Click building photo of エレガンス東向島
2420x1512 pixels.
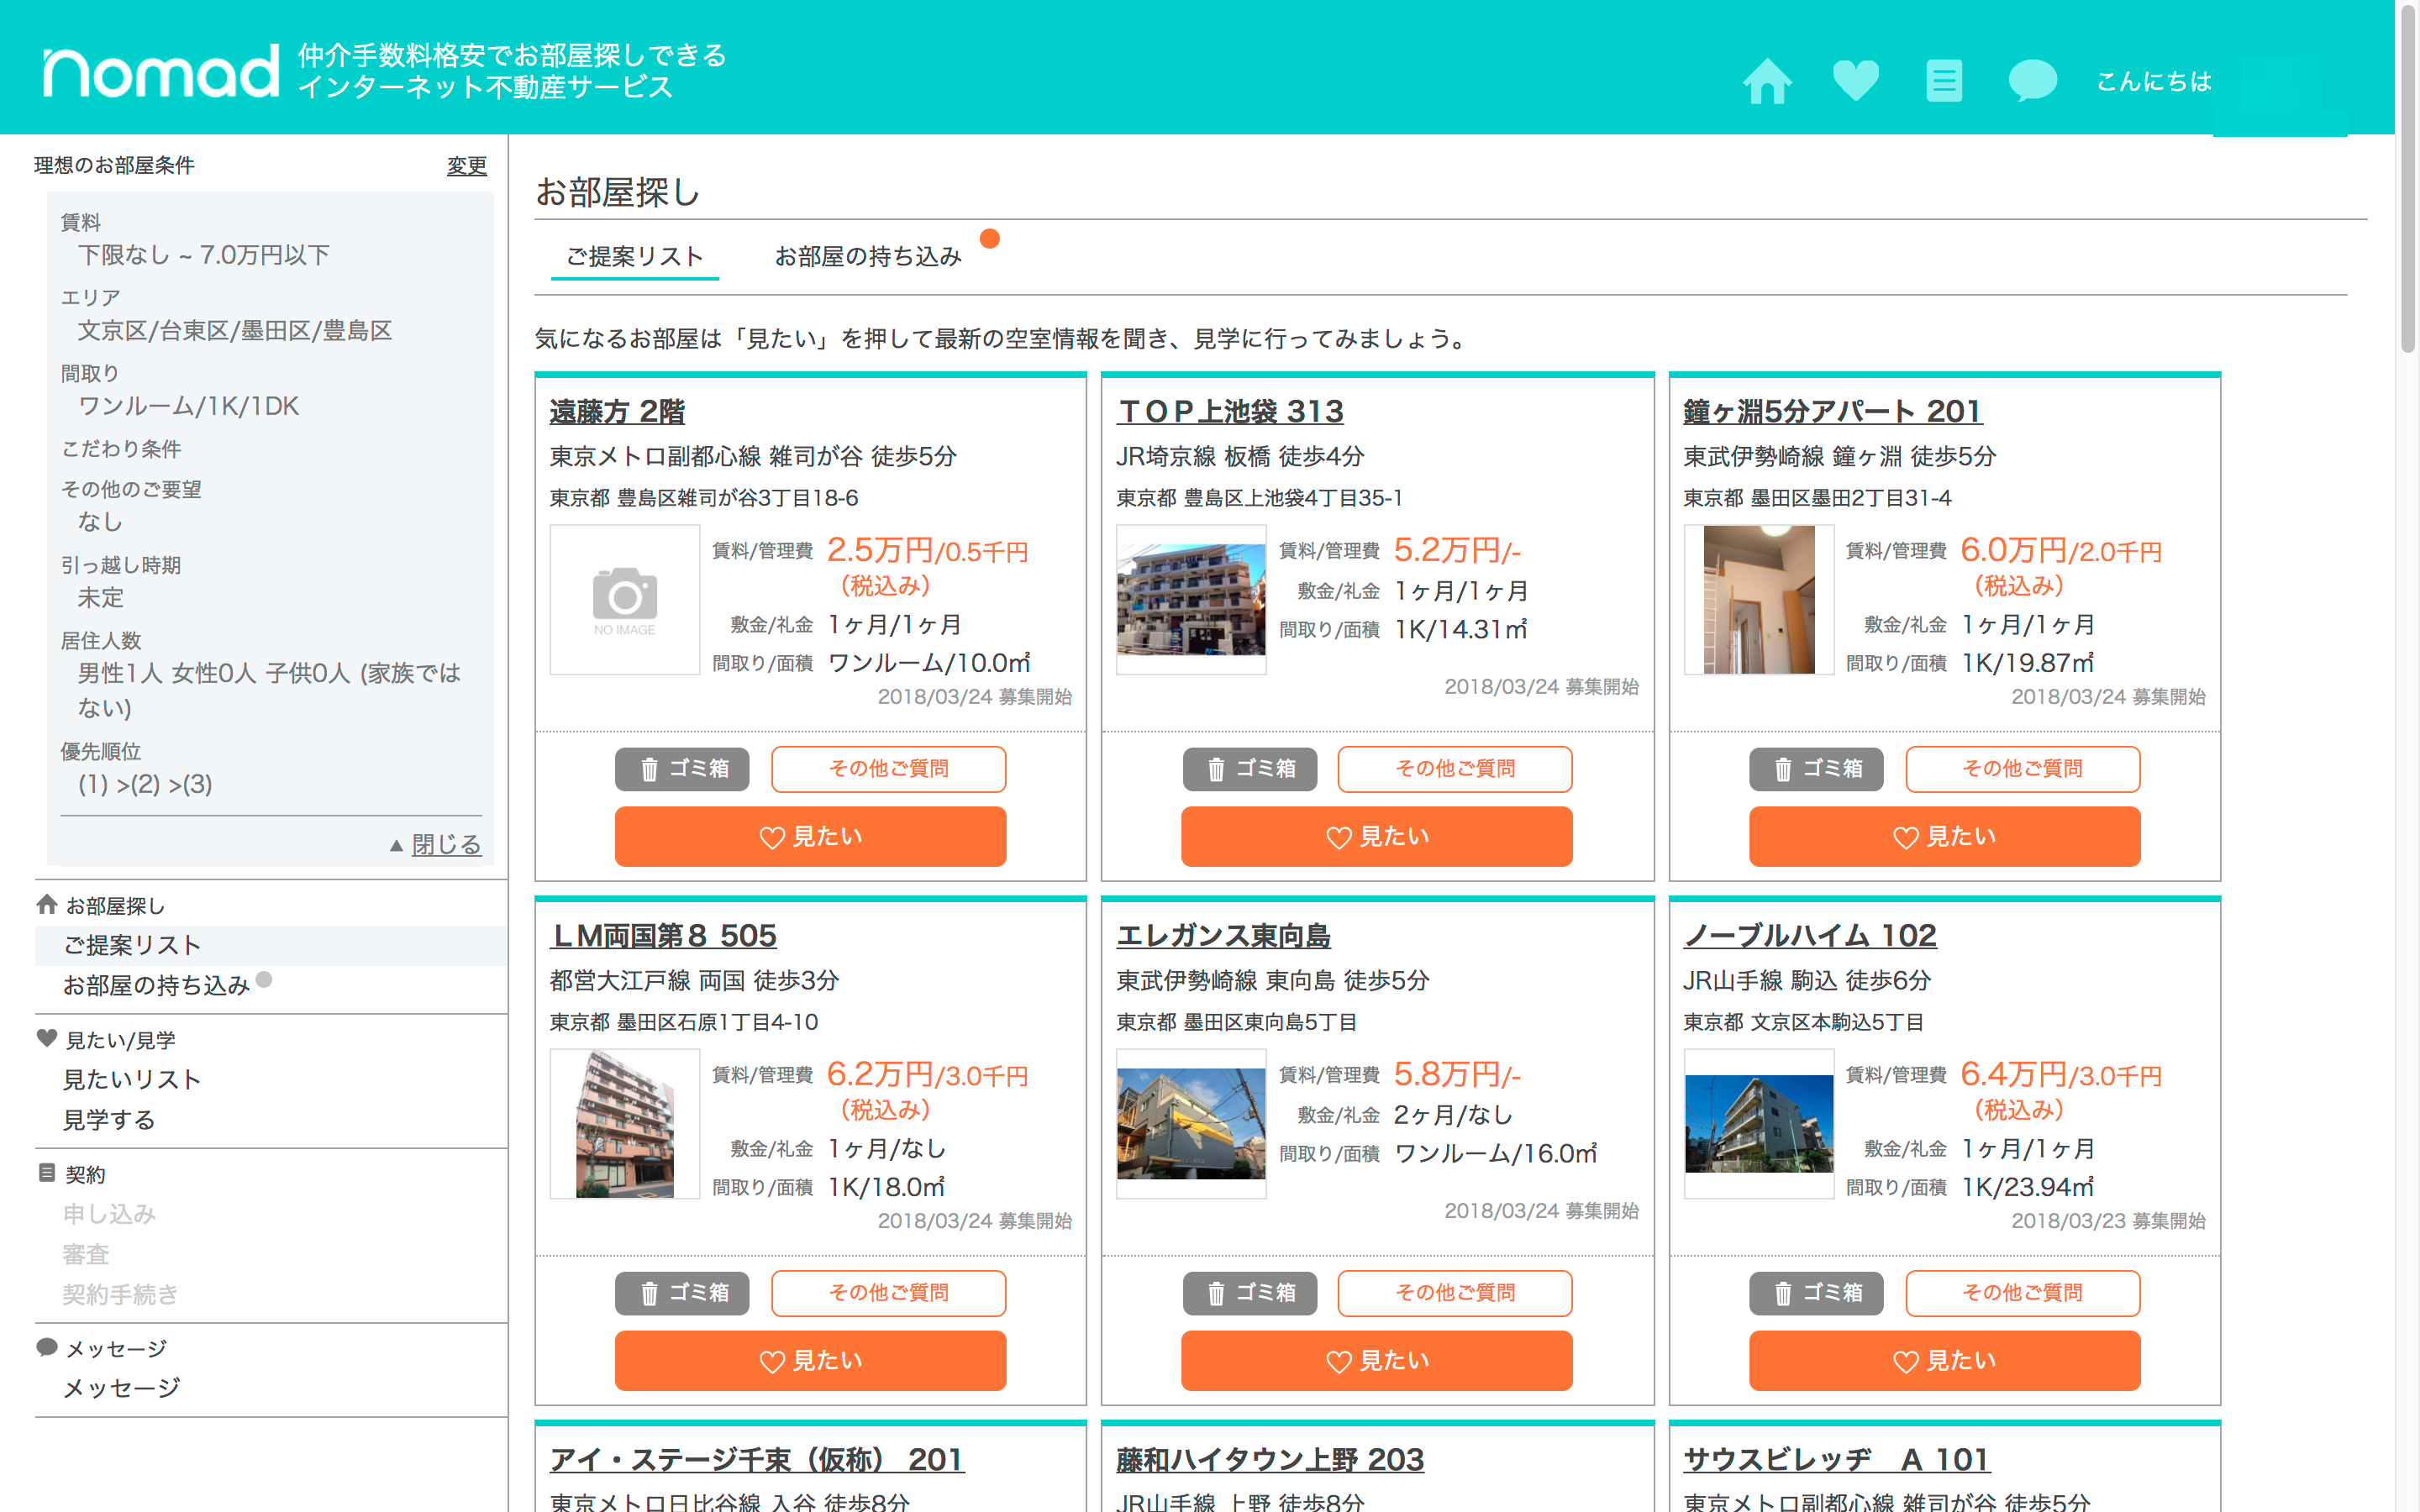1191,1124
